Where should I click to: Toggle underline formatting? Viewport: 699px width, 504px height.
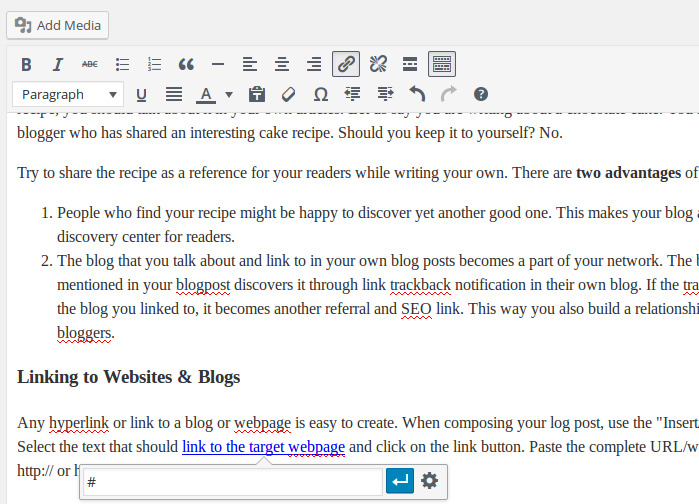pyautogui.click(x=141, y=94)
